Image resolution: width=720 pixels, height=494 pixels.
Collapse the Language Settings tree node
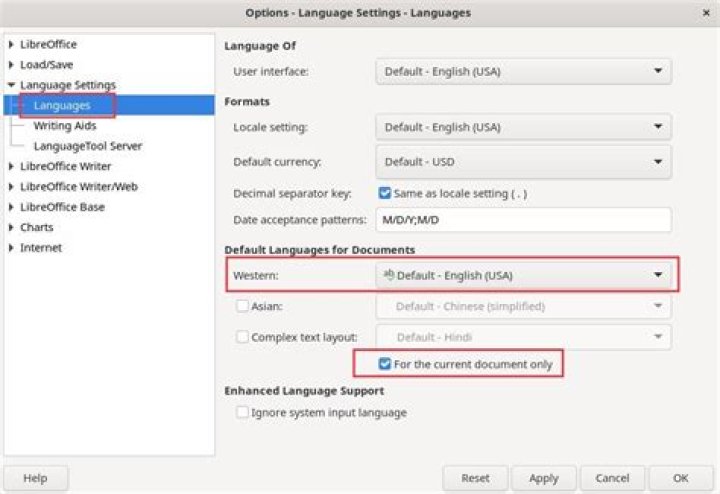[x=11, y=85]
